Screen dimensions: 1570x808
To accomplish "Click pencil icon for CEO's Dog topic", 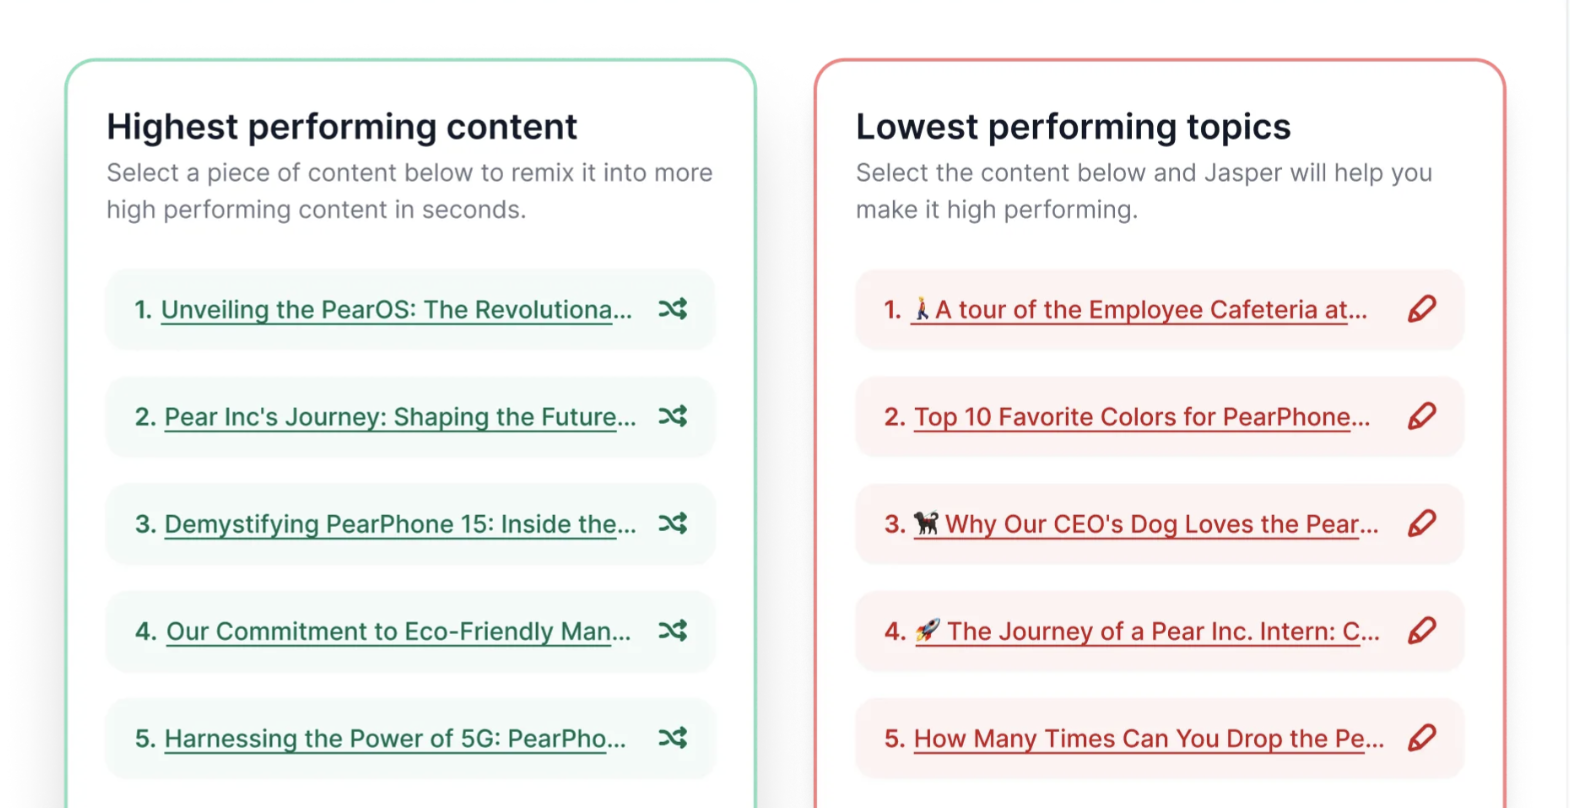I will click(x=1421, y=523).
